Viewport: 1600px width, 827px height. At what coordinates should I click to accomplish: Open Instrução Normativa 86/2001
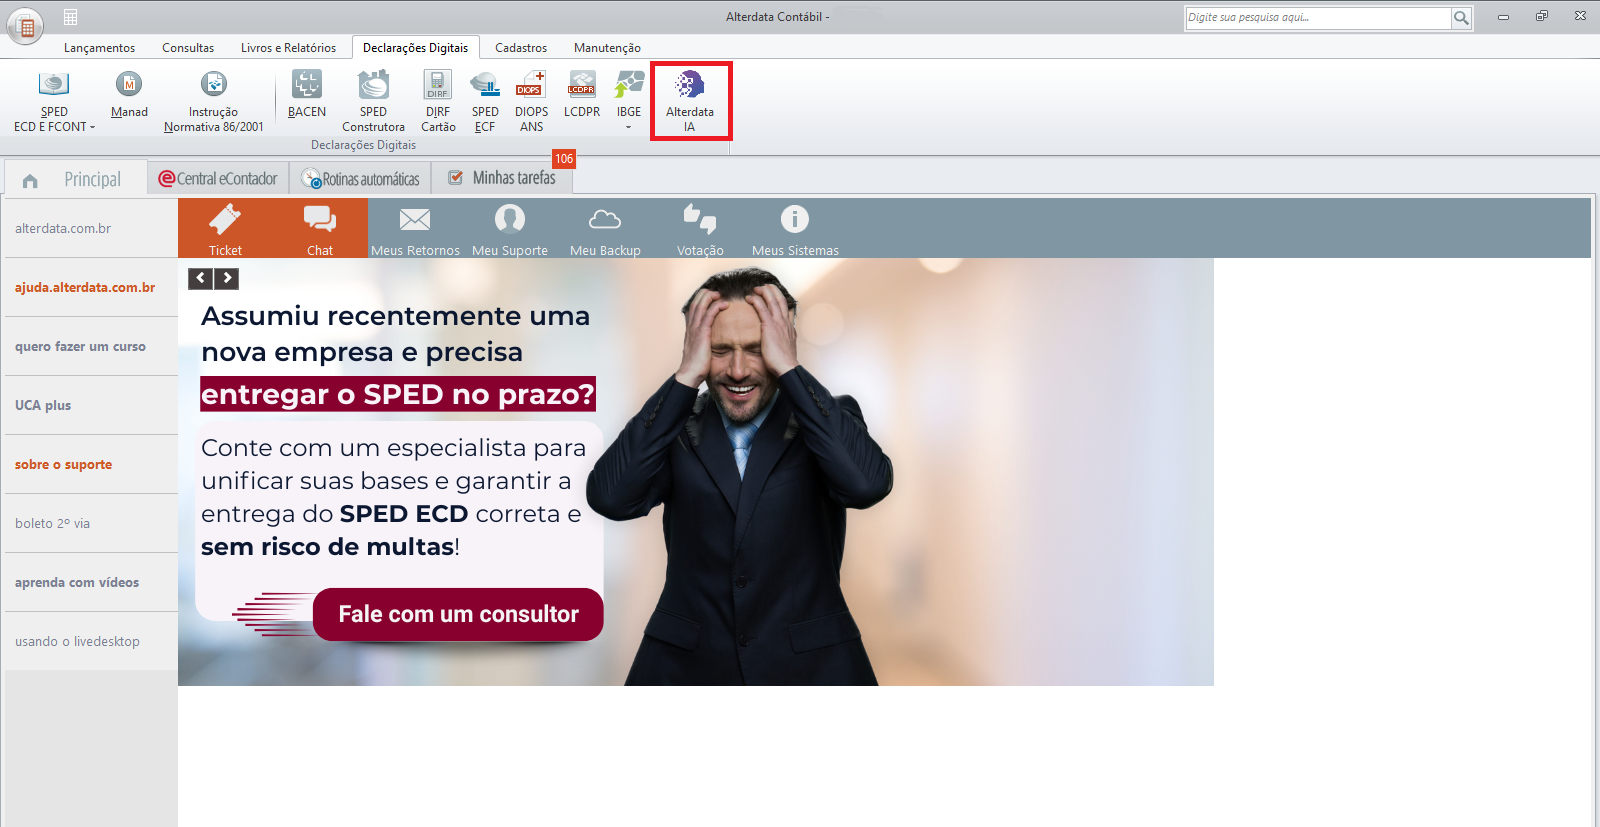pos(213,100)
